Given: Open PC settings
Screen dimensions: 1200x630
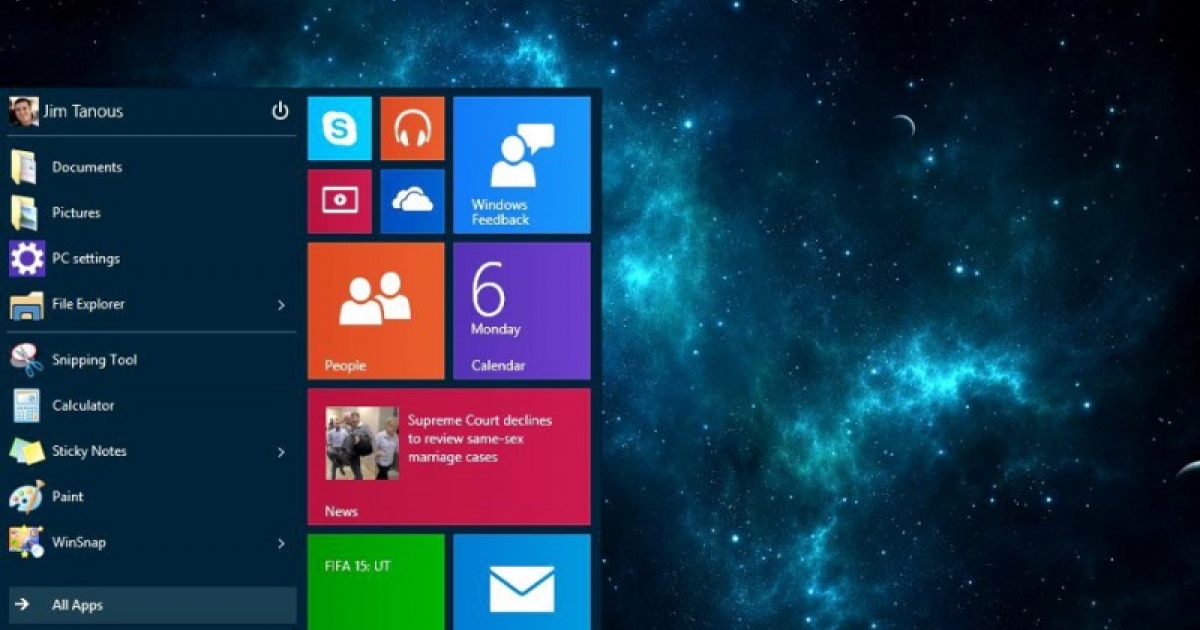Looking at the screenshot, I should pos(86,259).
